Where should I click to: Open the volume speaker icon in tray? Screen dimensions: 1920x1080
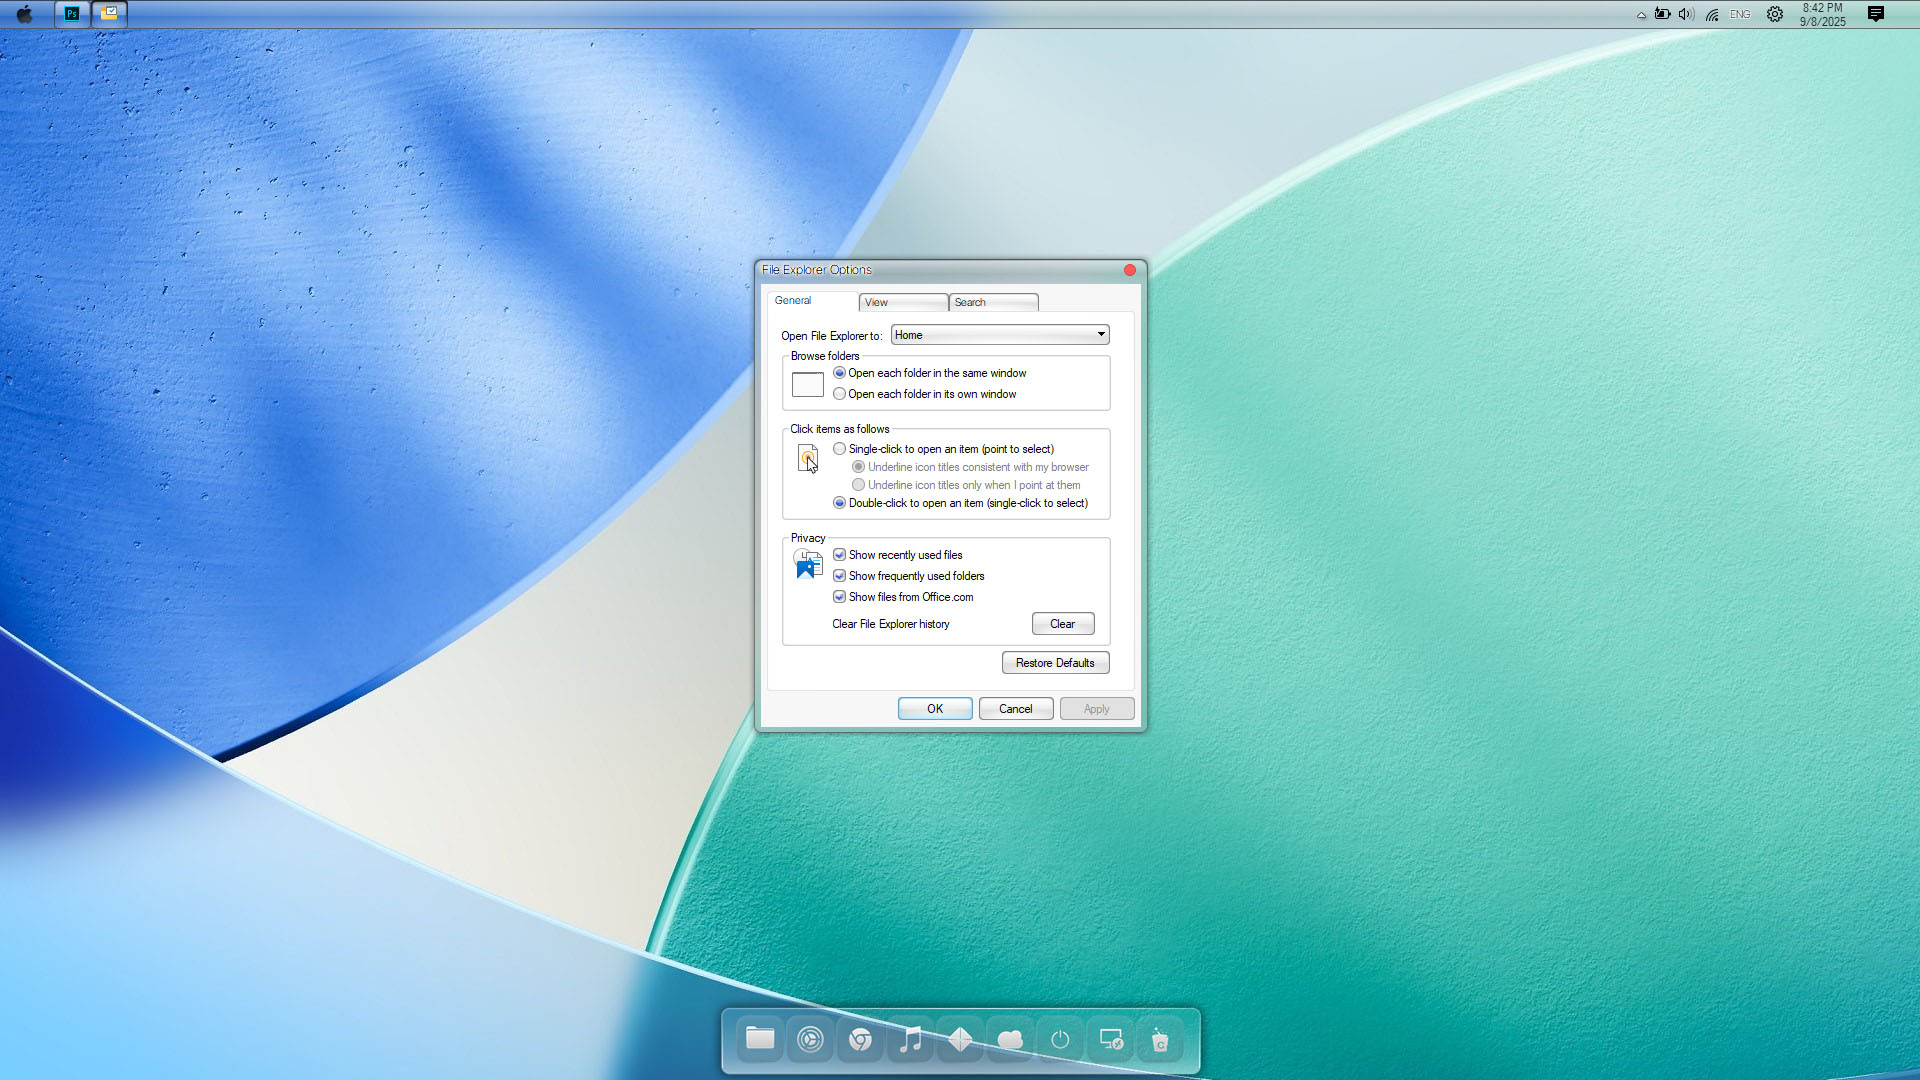coord(1686,14)
